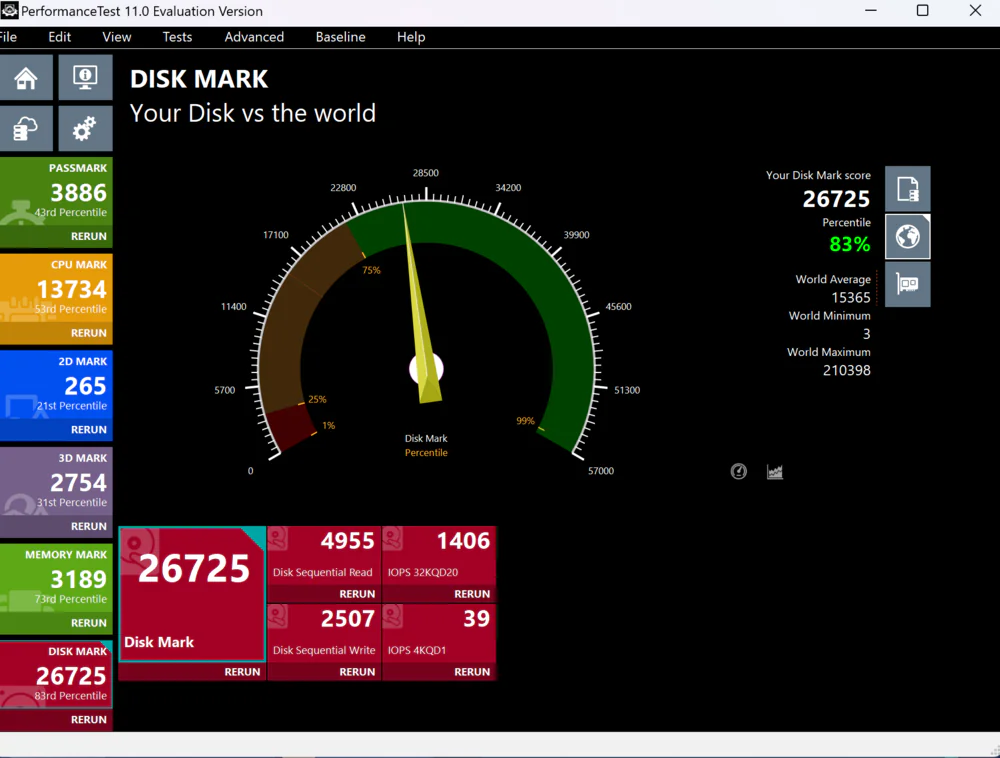
Task: Go to the Home dashboard icon
Action: [26, 78]
